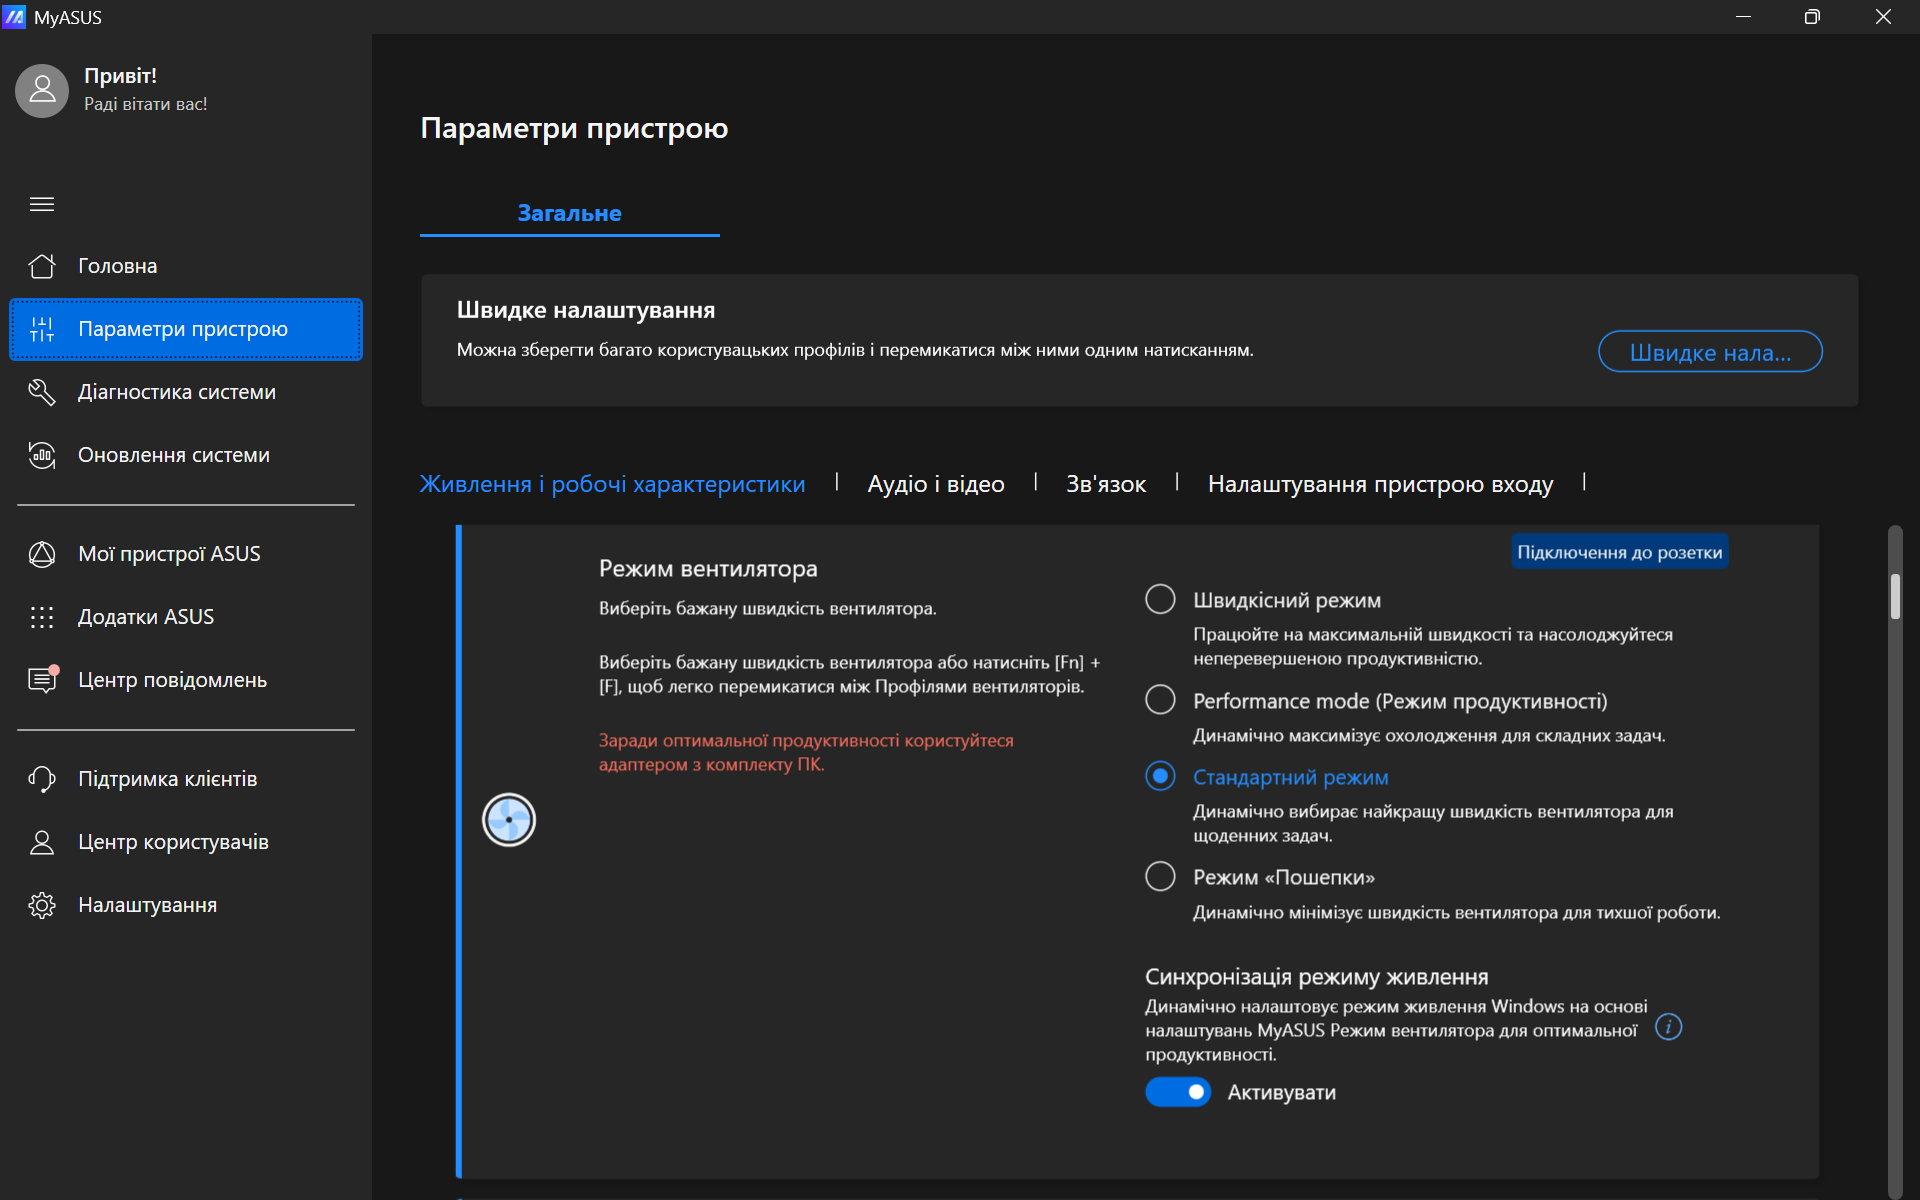This screenshot has height=1200, width=1920.
Task: Click the Підтримка клієнтів headset icon
Action: tap(42, 779)
